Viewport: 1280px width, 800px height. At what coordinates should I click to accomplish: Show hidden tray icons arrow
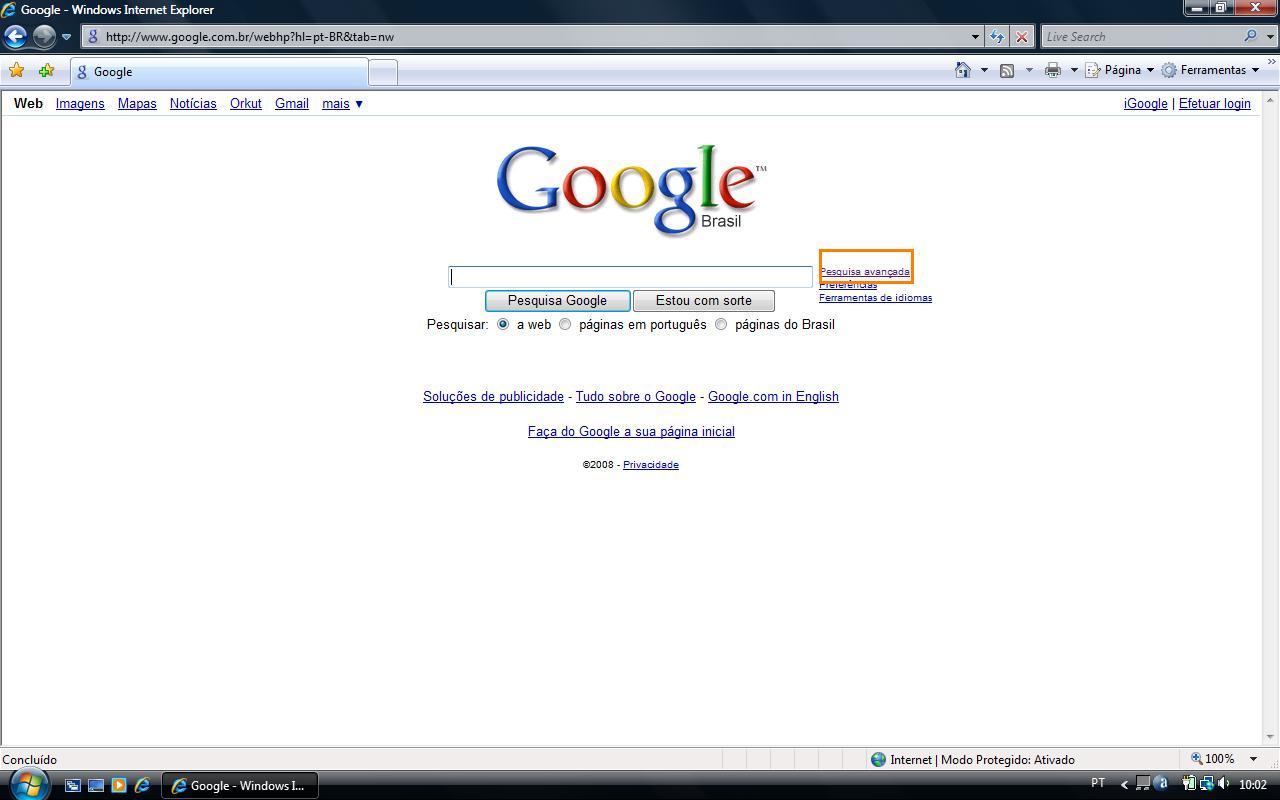(1124, 785)
